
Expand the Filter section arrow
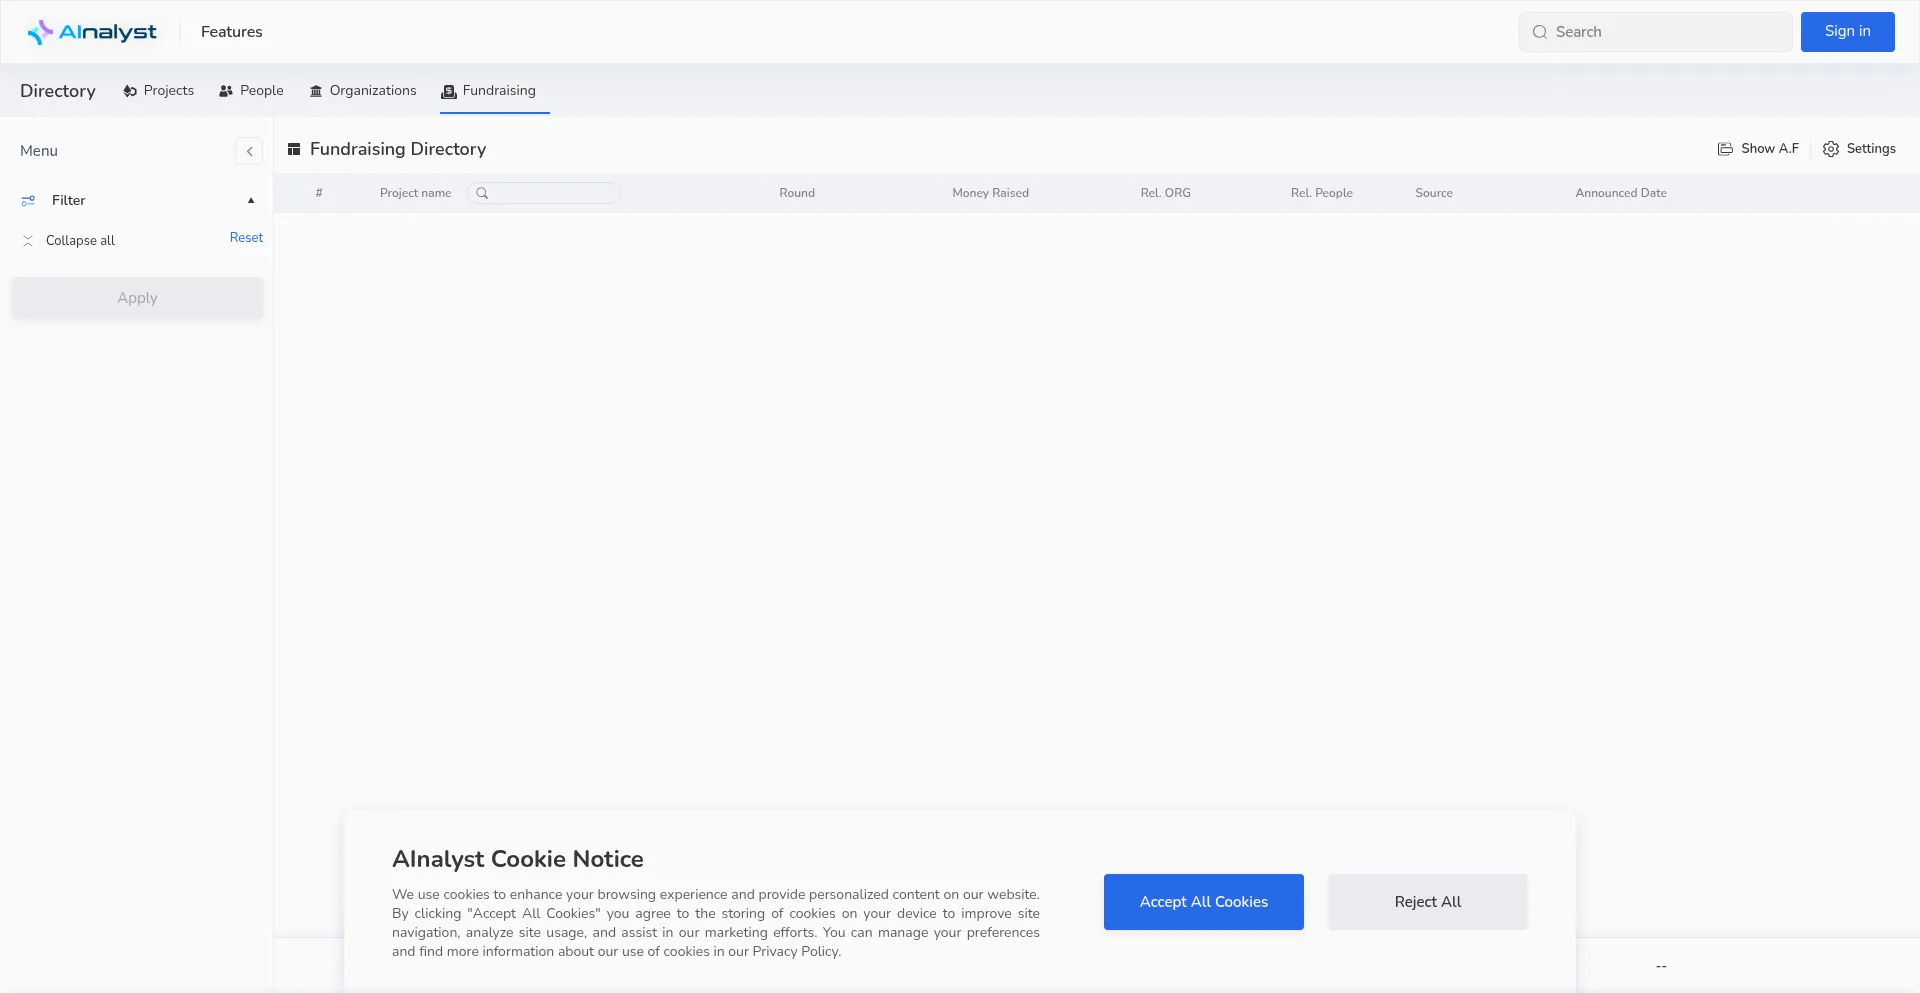pyautogui.click(x=251, y=201)
